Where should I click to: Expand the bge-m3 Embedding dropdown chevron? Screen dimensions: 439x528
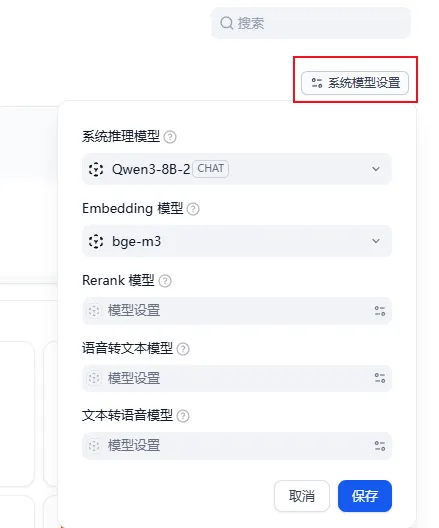tap(376, 241)
